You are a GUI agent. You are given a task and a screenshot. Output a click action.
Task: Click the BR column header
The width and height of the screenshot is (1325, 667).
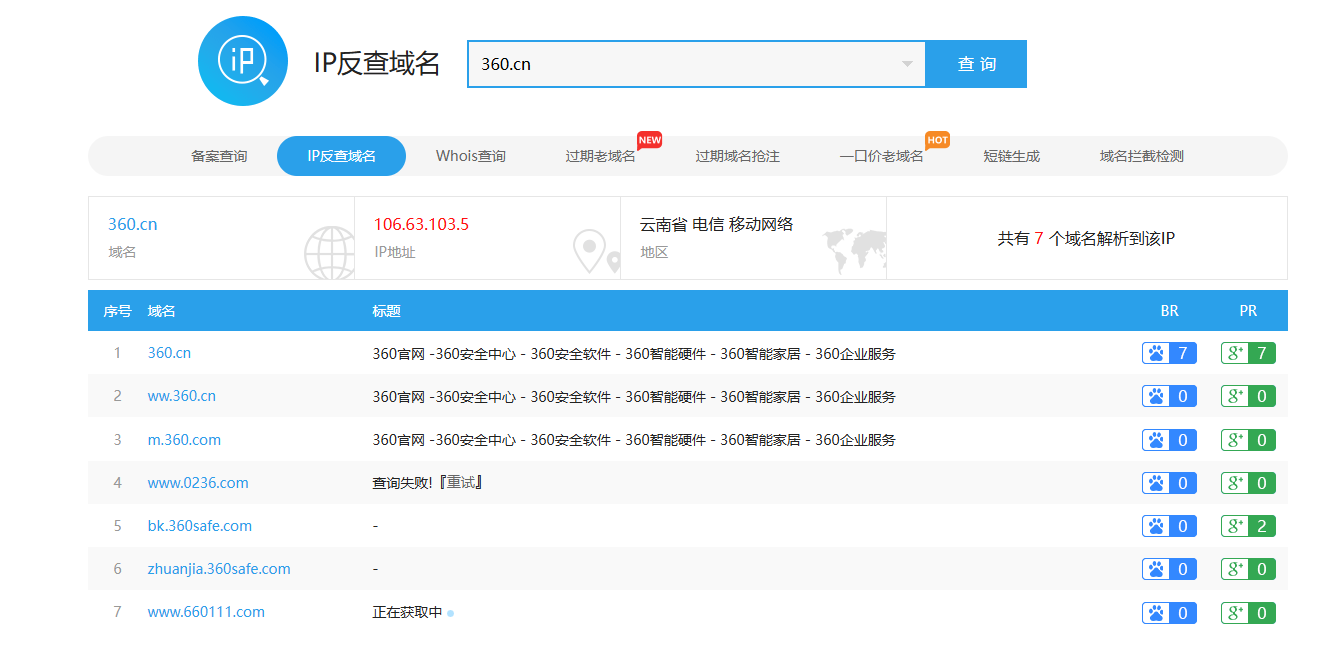pyautogui.click(x=1169, y=311)
